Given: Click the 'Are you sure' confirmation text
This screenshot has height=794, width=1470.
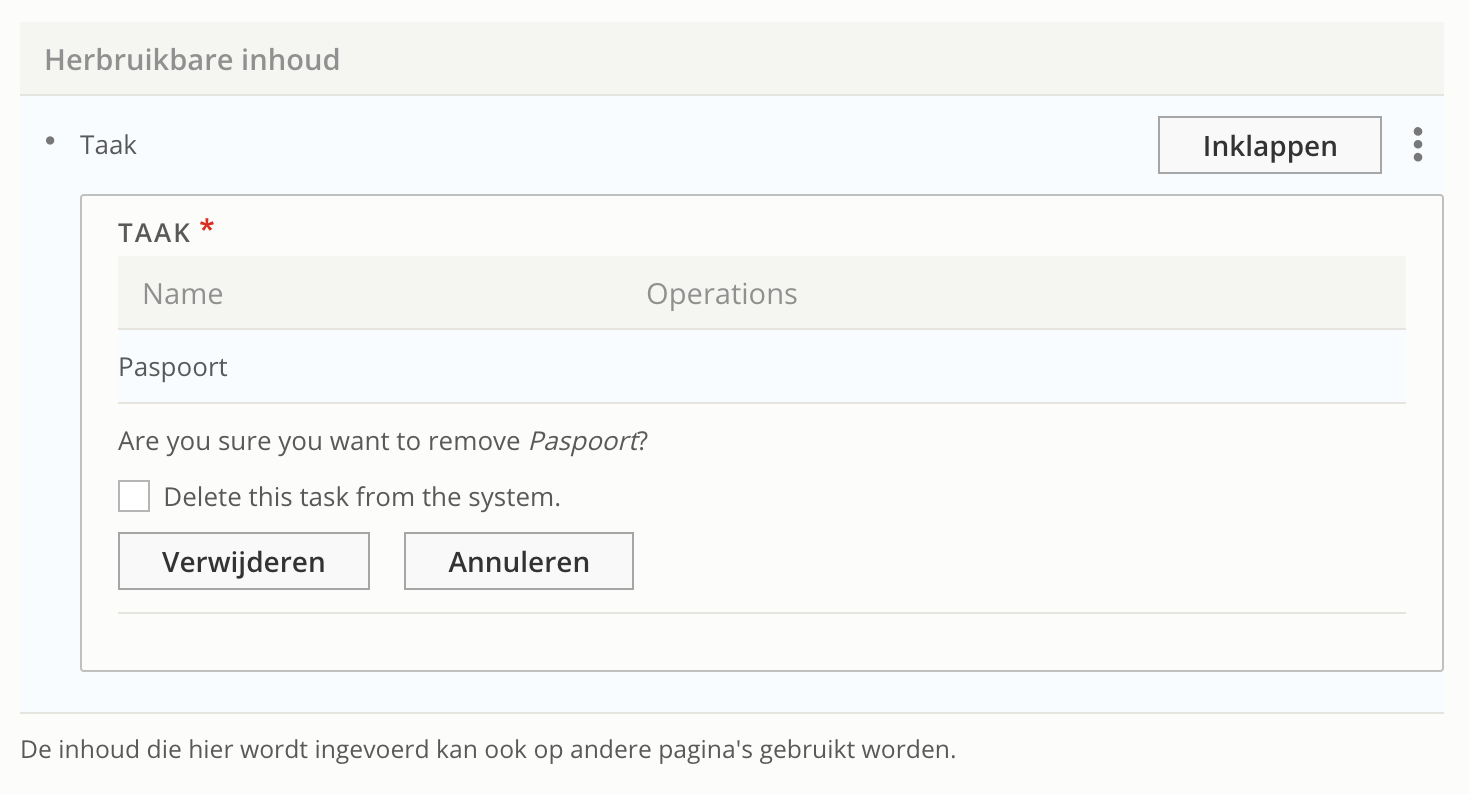Looking at the screenshot, I should coord(320,441).
